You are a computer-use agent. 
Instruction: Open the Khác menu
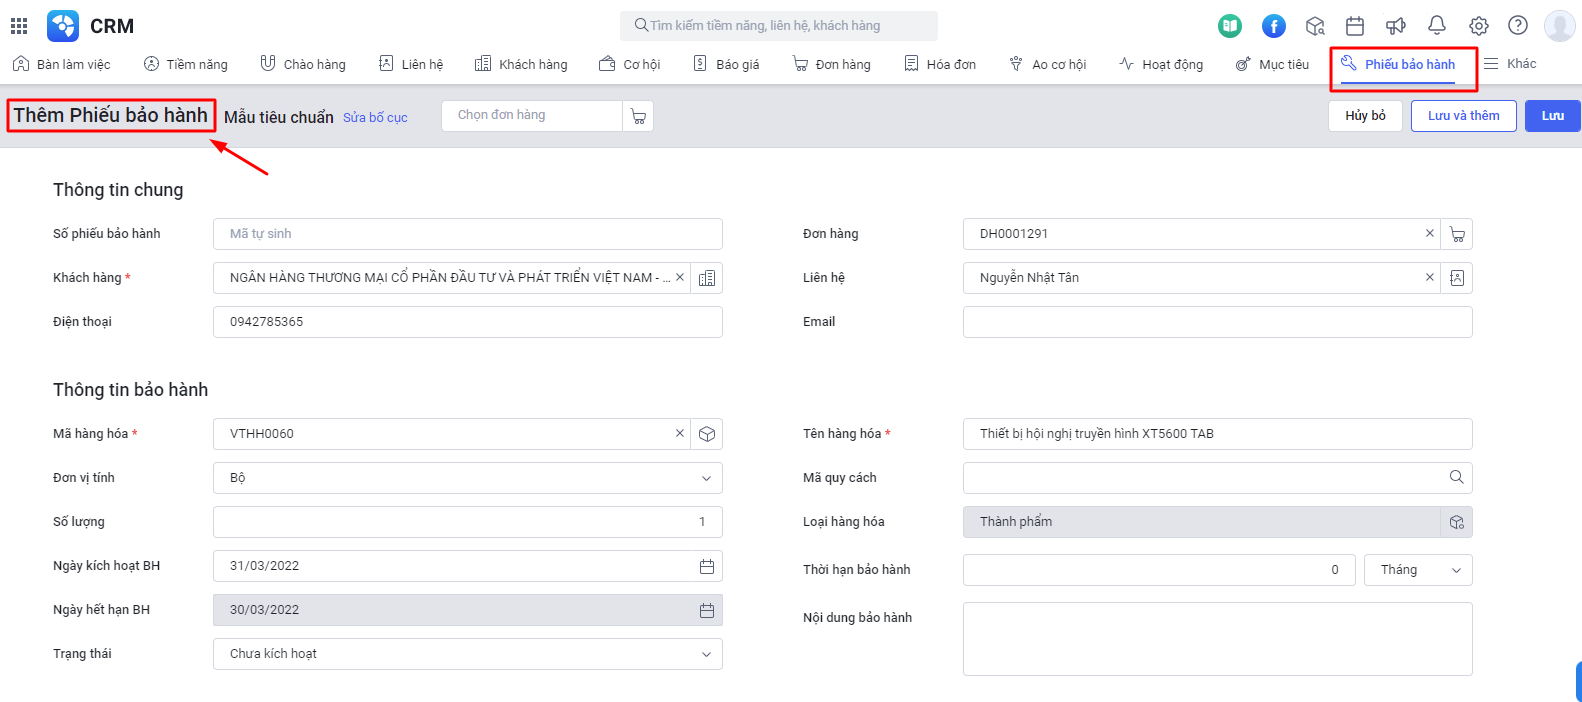pos(1510,64)
